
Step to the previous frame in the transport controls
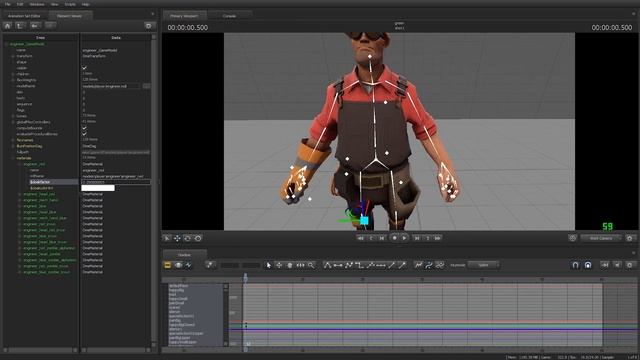[382, 238]
